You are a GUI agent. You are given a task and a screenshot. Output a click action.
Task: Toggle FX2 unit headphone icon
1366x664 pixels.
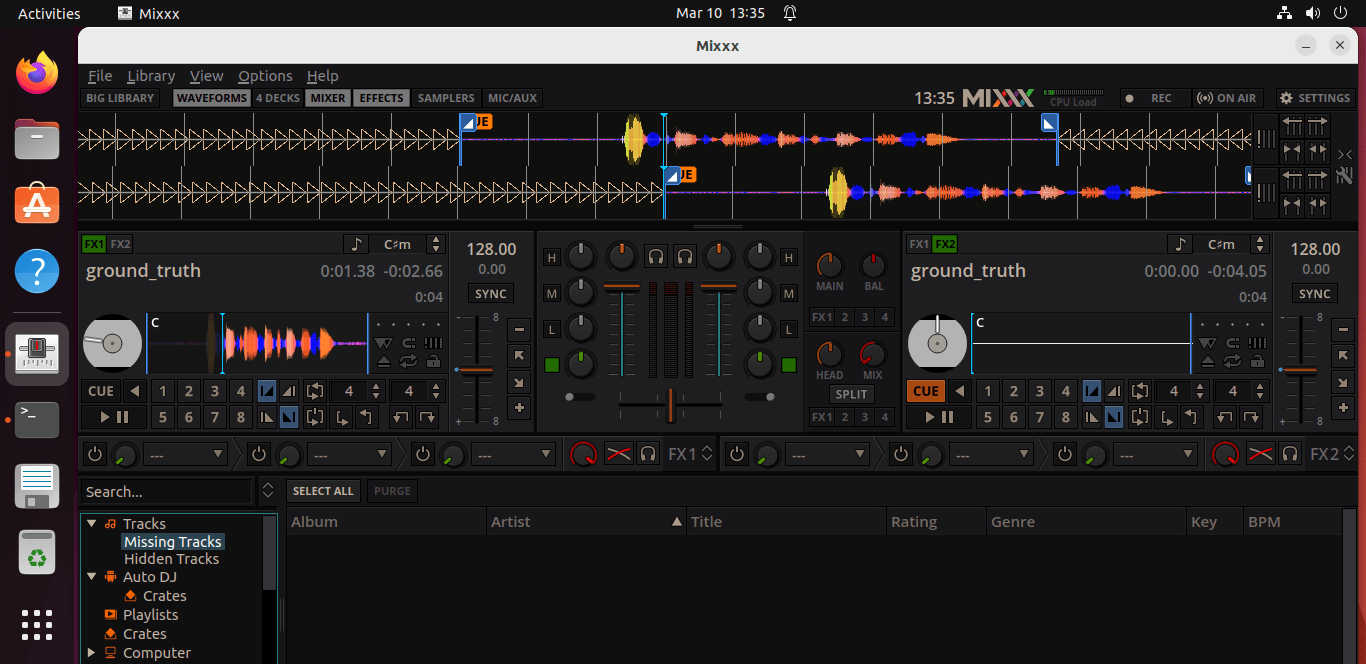(1291, 454)
